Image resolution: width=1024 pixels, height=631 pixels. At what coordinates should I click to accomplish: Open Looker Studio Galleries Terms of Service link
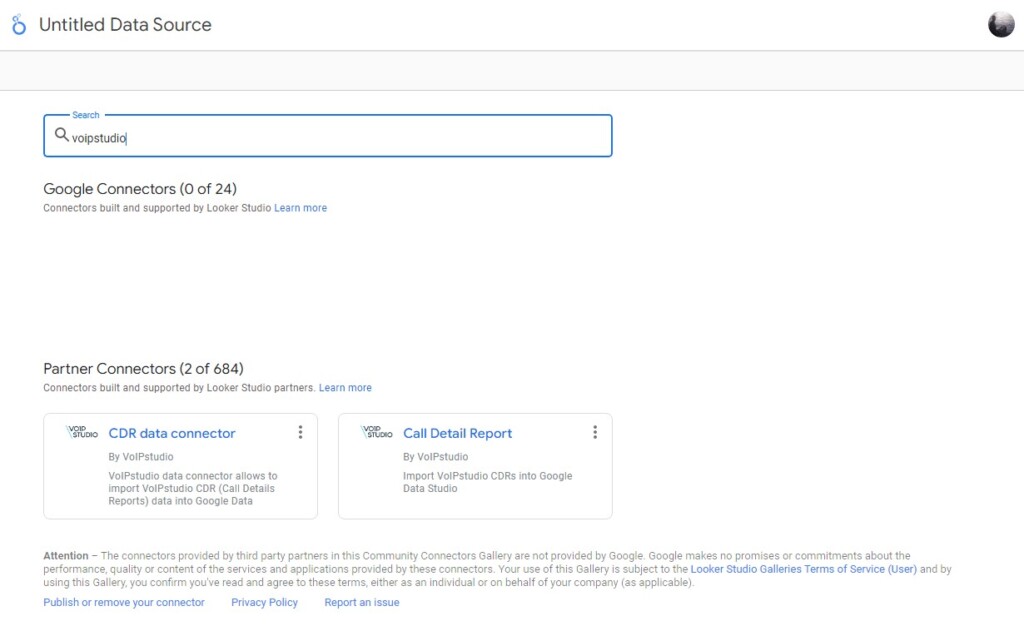[803, 569]
